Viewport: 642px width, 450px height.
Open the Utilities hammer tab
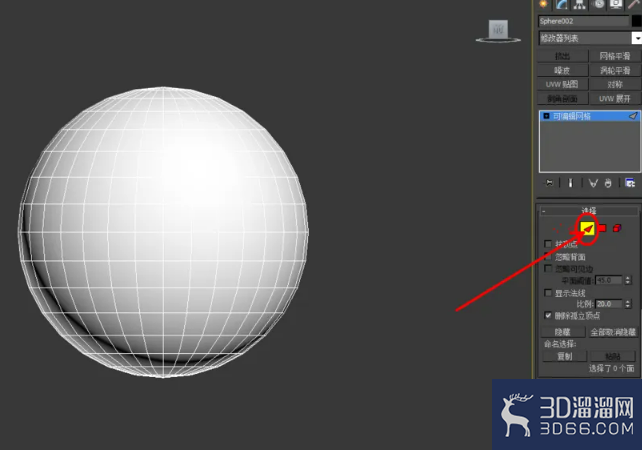634,4
